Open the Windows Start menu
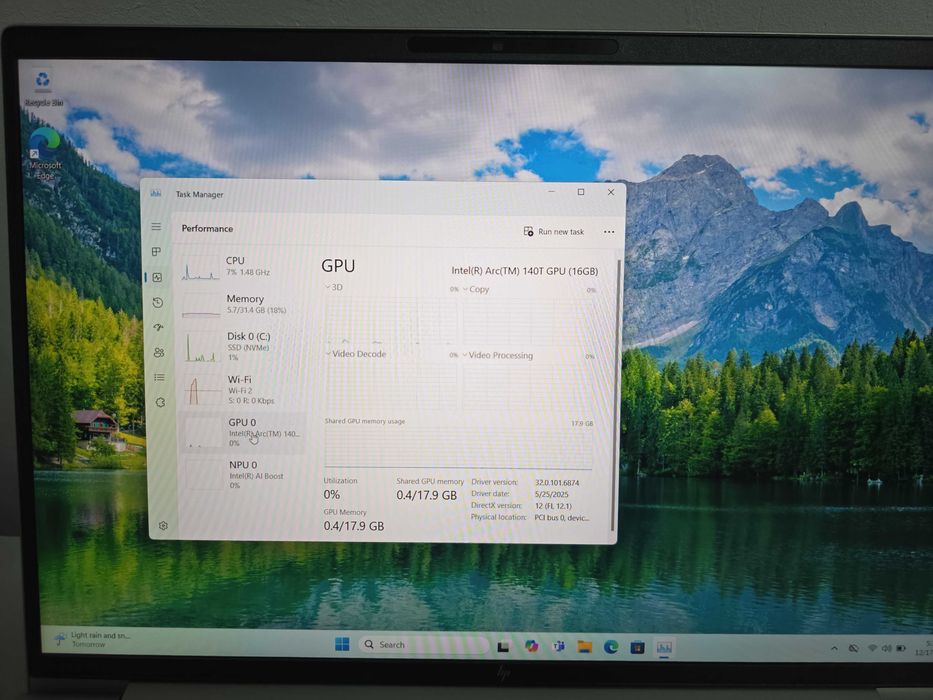This screenshot has width=933, height=700. click(342, 644)
